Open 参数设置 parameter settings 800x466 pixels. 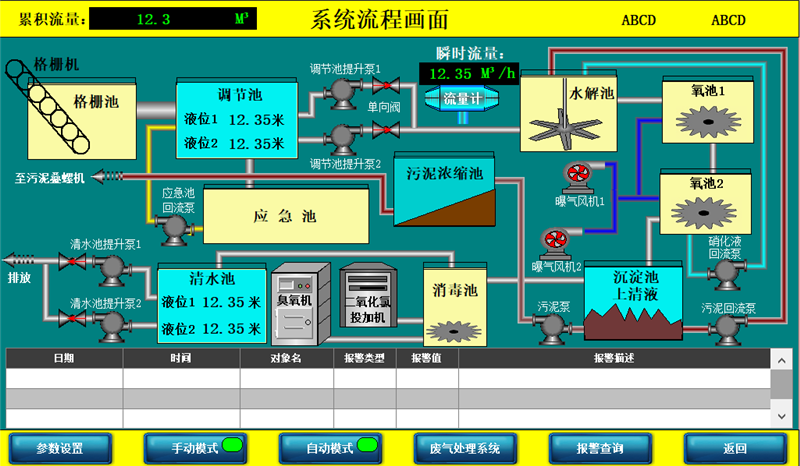(x=59, y=448)
